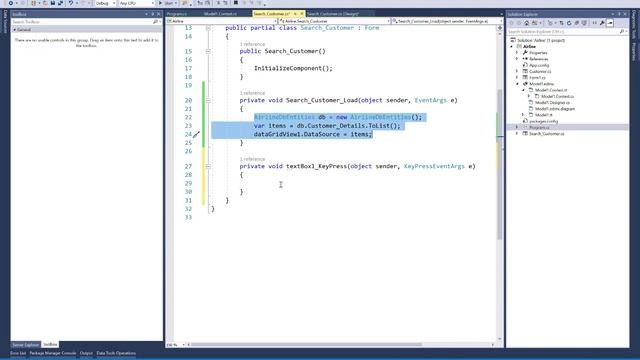Expand the References node
Screen dimensions: 640x360
517,59
